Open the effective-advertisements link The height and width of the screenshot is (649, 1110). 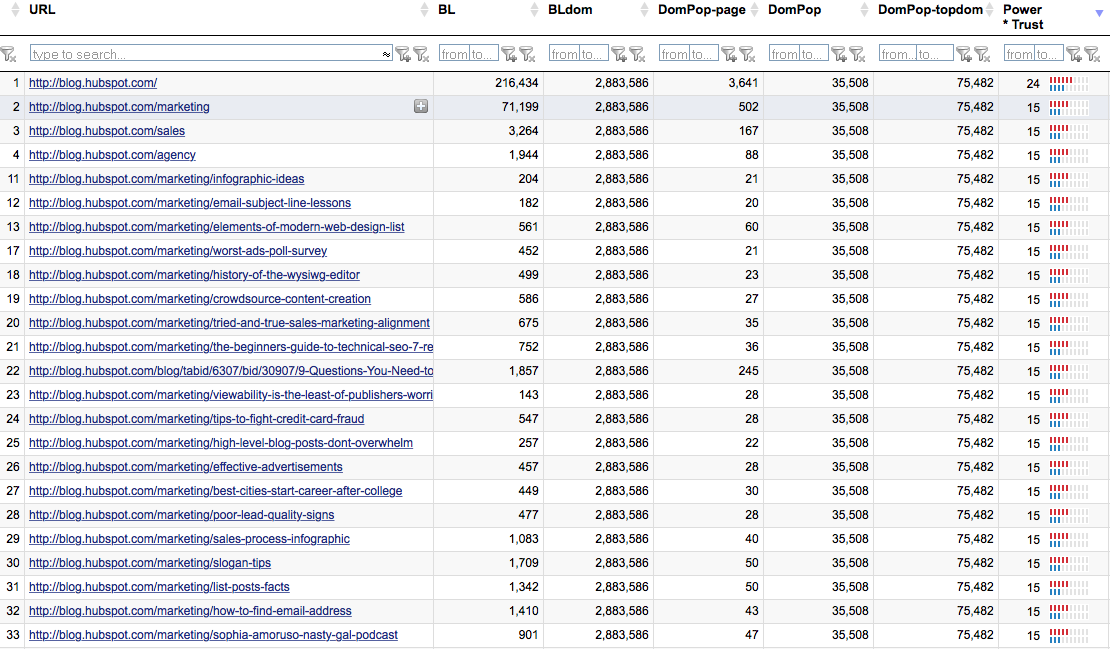185,467
